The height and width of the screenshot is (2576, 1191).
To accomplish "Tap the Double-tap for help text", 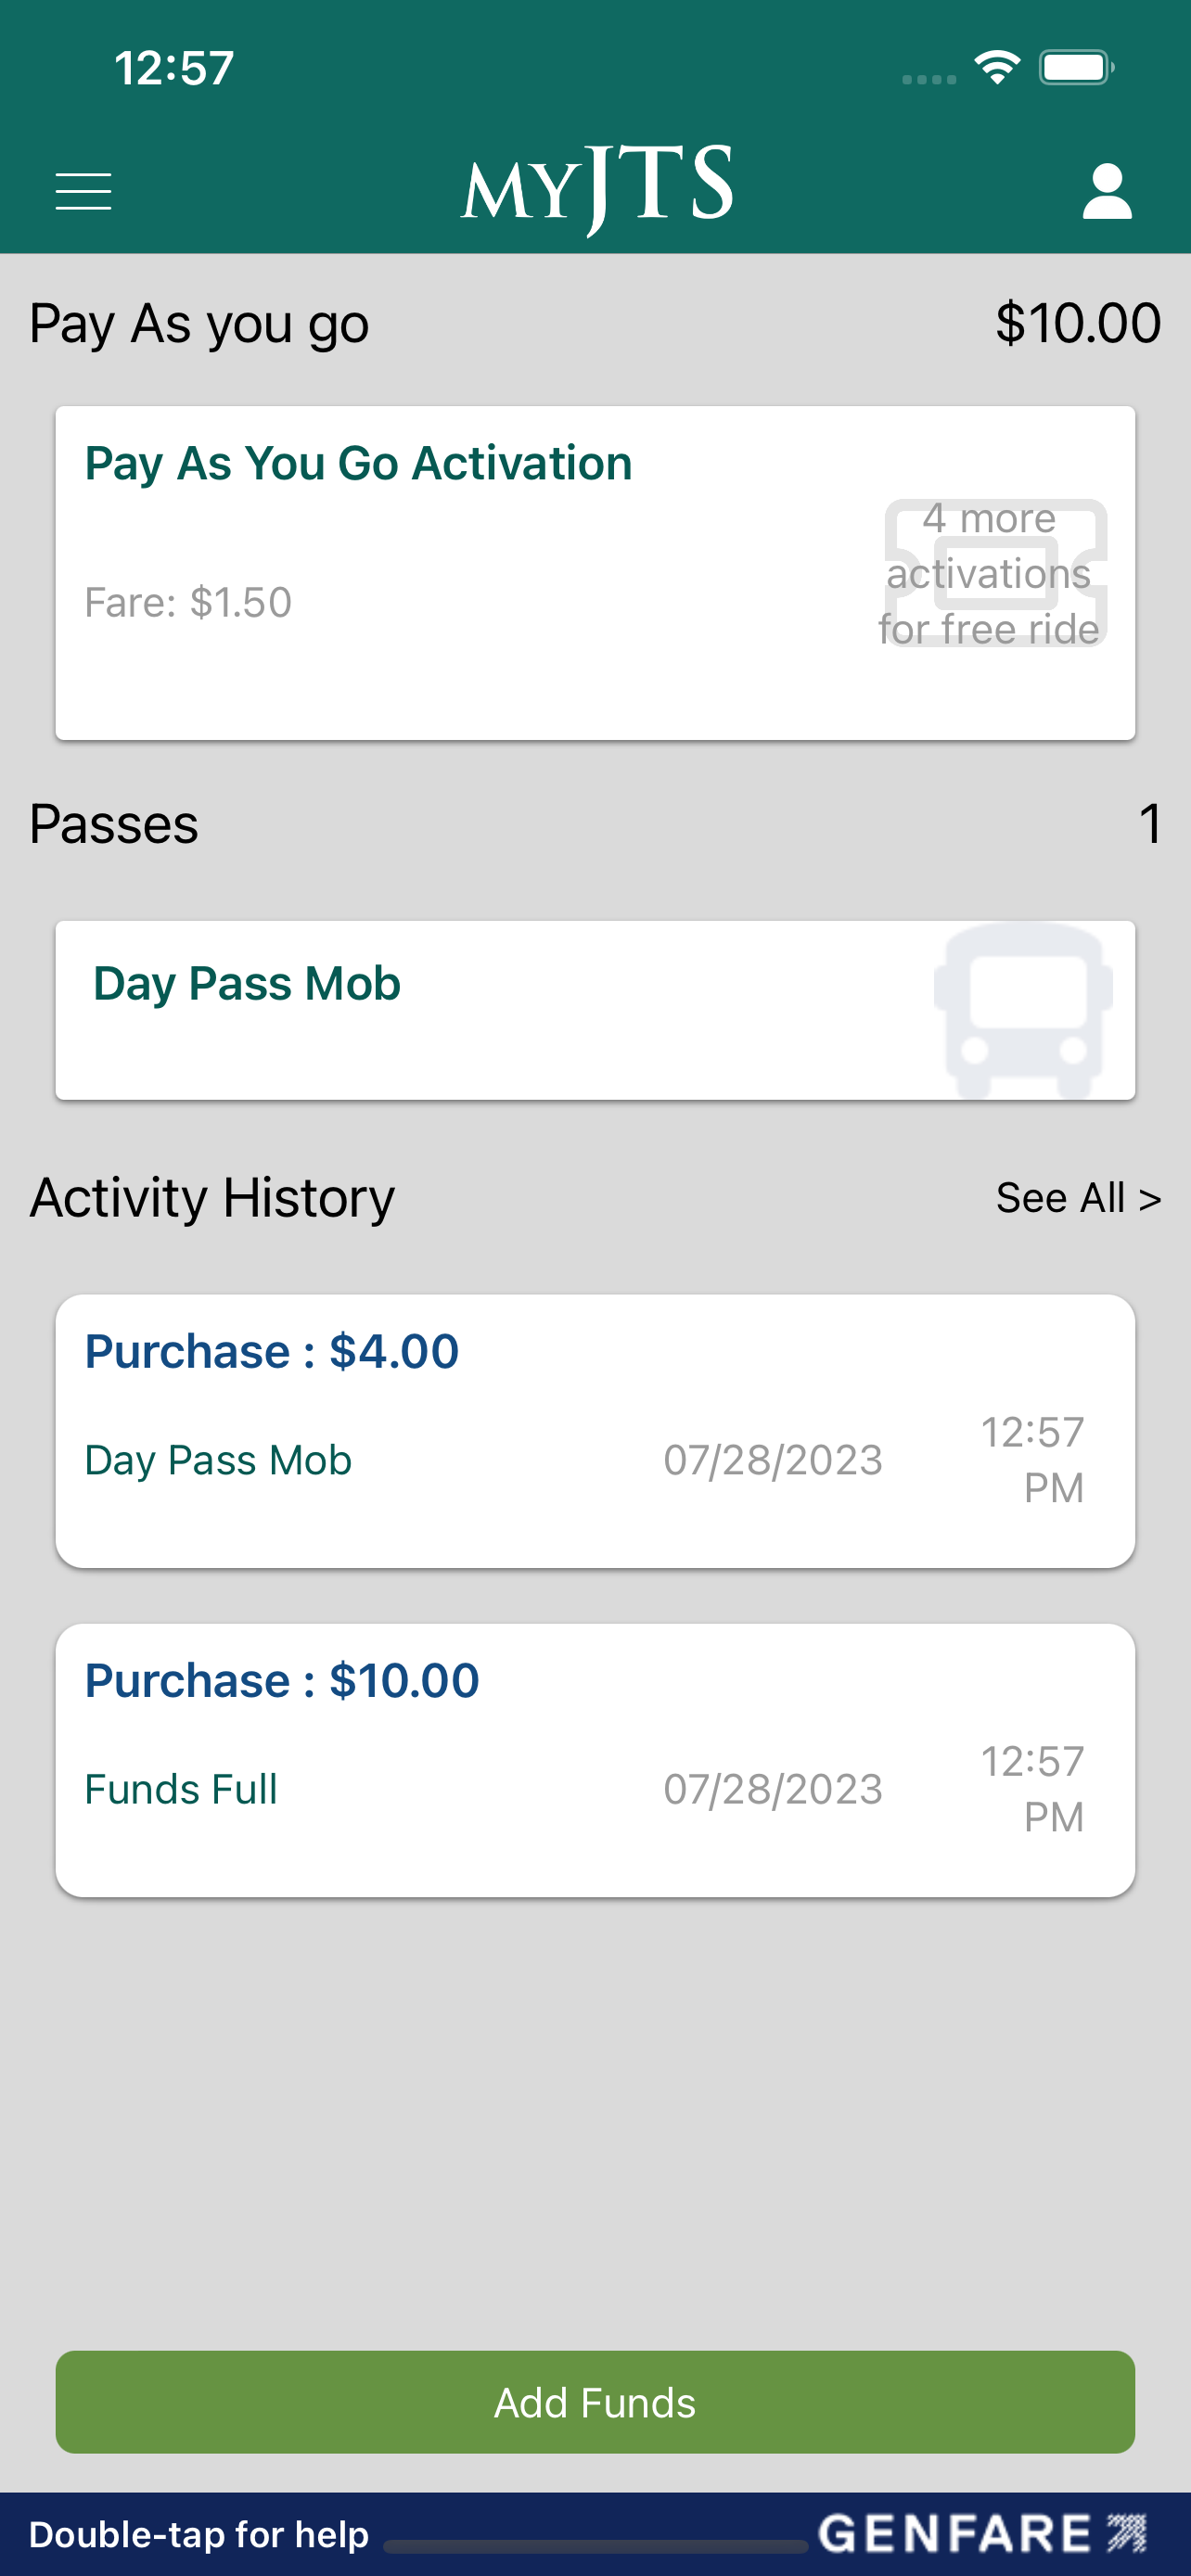I will pos(199,2534).
